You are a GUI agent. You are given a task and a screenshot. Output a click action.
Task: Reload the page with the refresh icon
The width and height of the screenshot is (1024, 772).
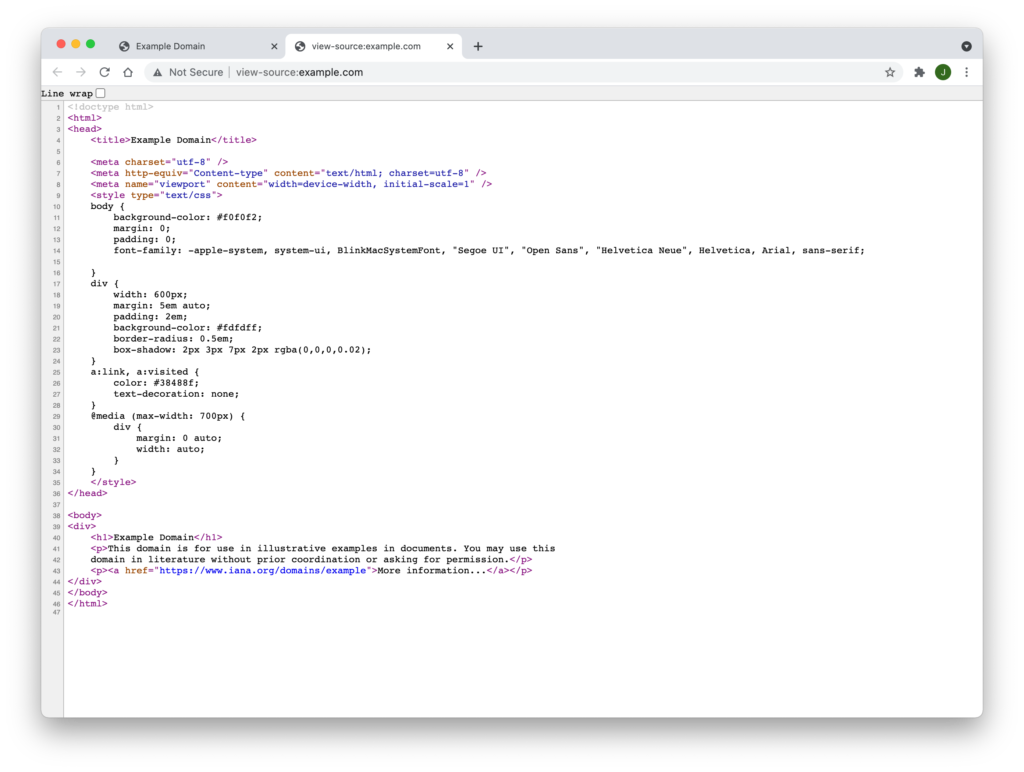point(104,72)
